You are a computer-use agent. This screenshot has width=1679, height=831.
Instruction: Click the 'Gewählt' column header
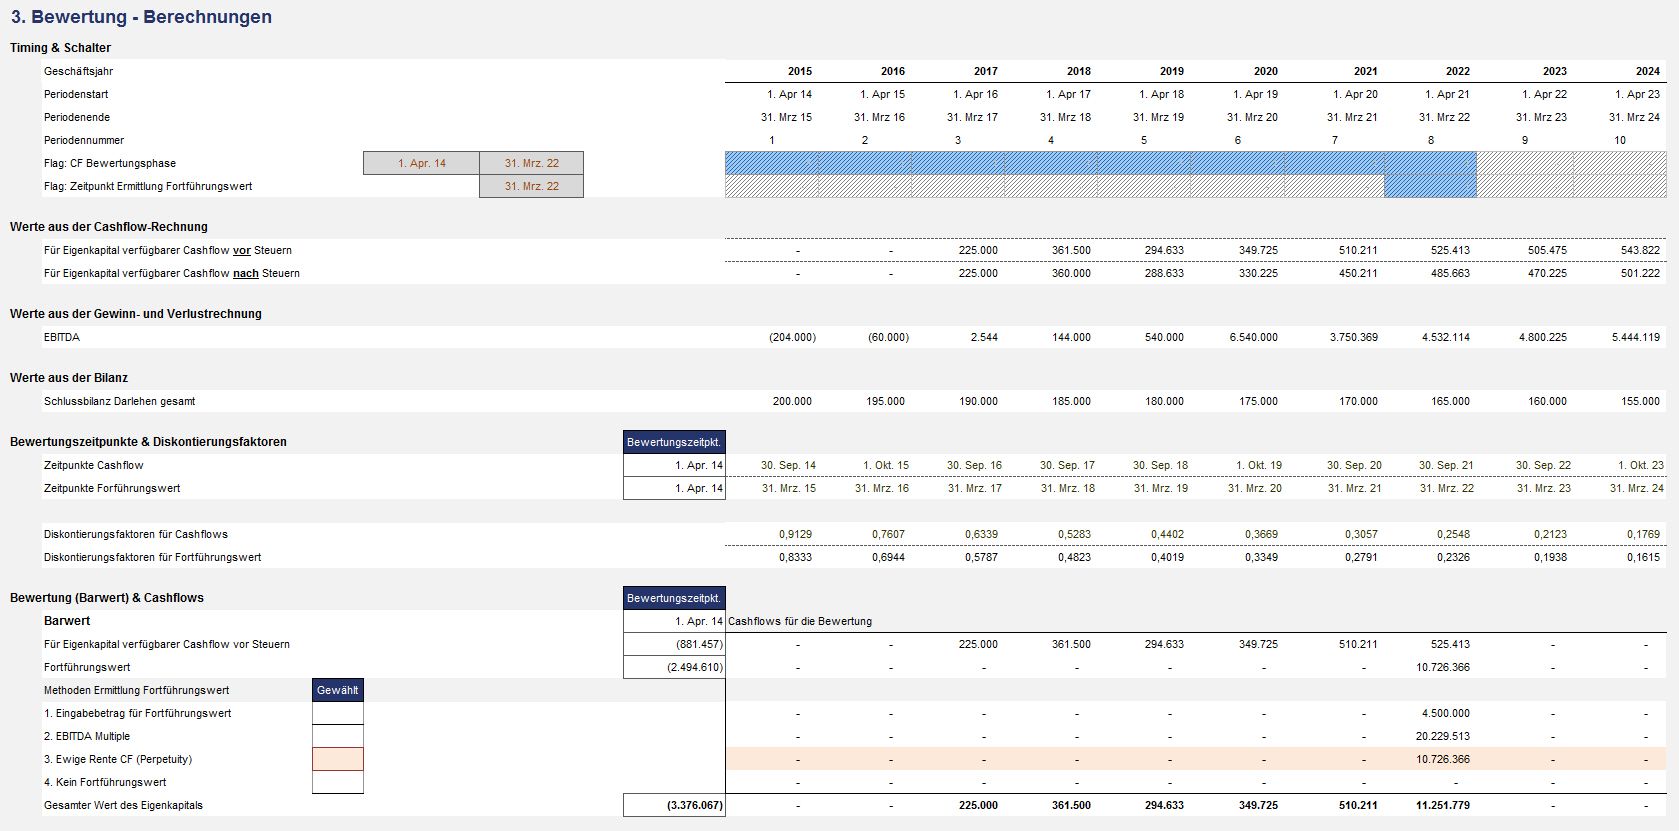[337, 690]
